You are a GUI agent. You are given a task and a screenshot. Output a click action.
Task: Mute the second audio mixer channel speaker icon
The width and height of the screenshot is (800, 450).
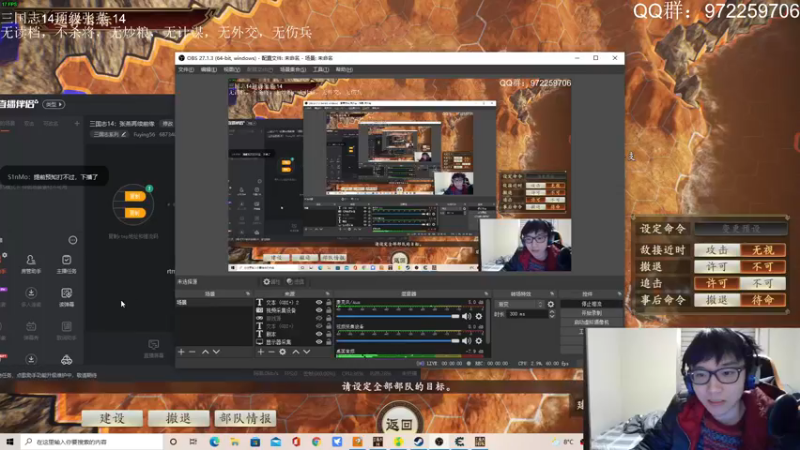pyautogui.click(x=466, y=340)
